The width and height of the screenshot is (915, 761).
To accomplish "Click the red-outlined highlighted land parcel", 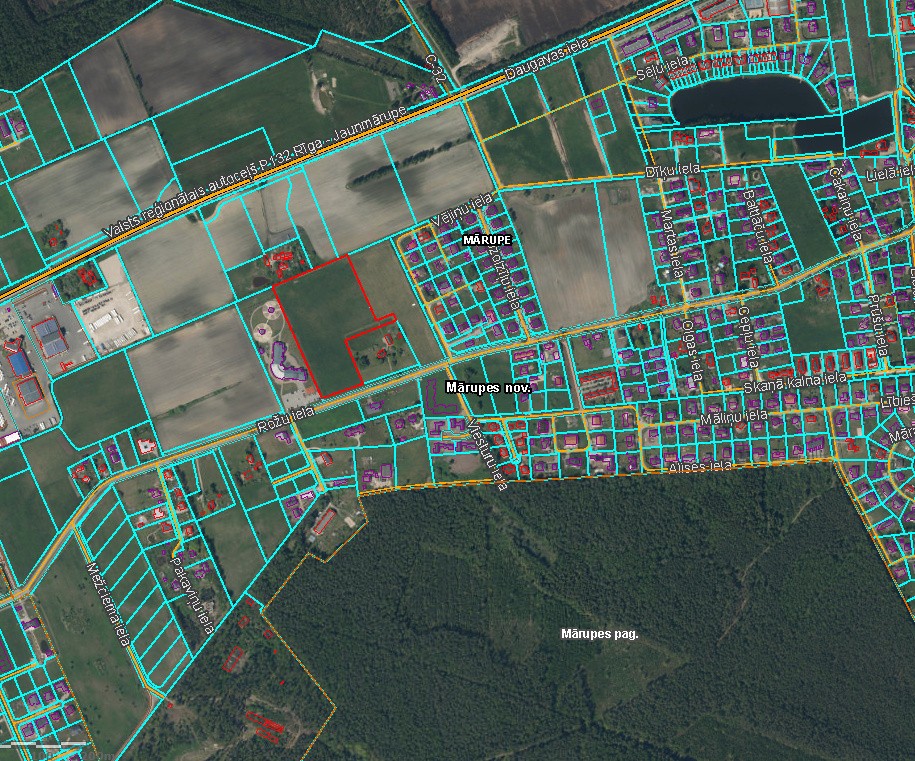I will click(320, 320).
